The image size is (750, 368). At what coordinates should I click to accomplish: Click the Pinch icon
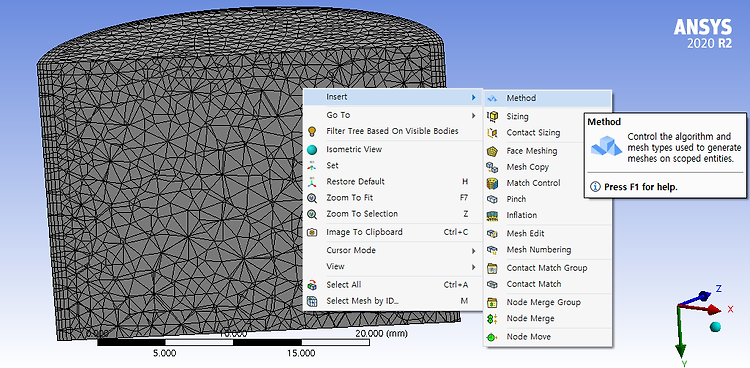pyautogui.click(x=492, y=199)
